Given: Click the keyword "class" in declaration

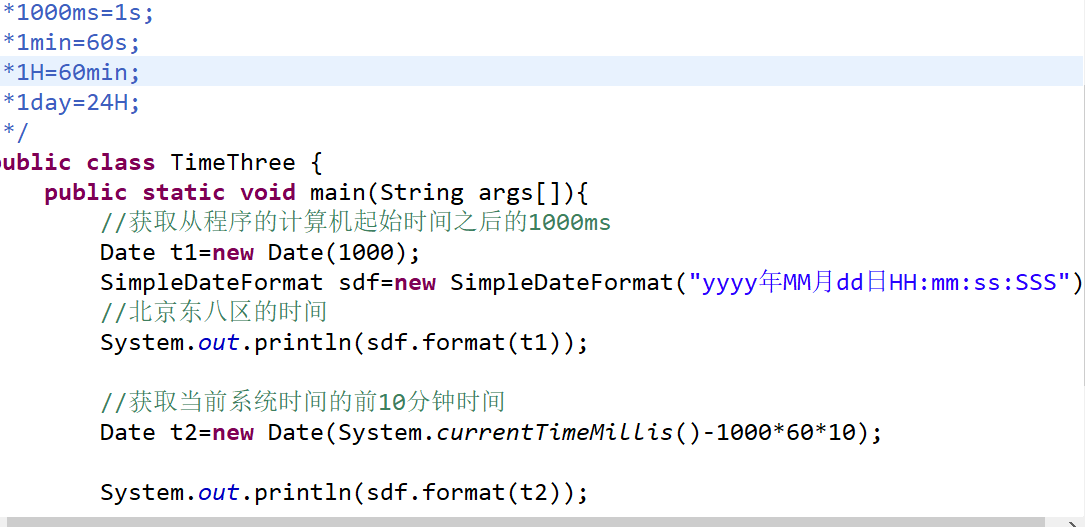Looking at the screenshot, I should pos(120,163).
